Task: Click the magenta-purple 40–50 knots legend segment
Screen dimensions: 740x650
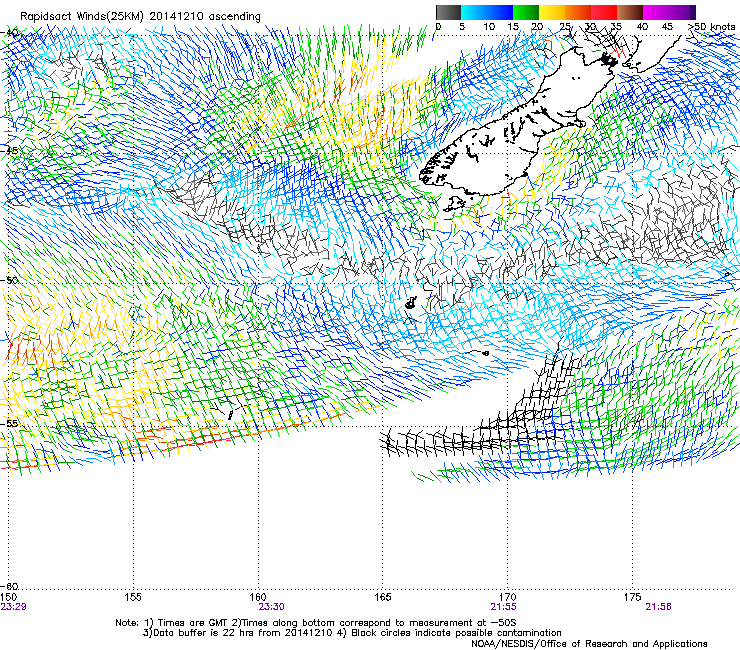Action: tap(666, 12)
